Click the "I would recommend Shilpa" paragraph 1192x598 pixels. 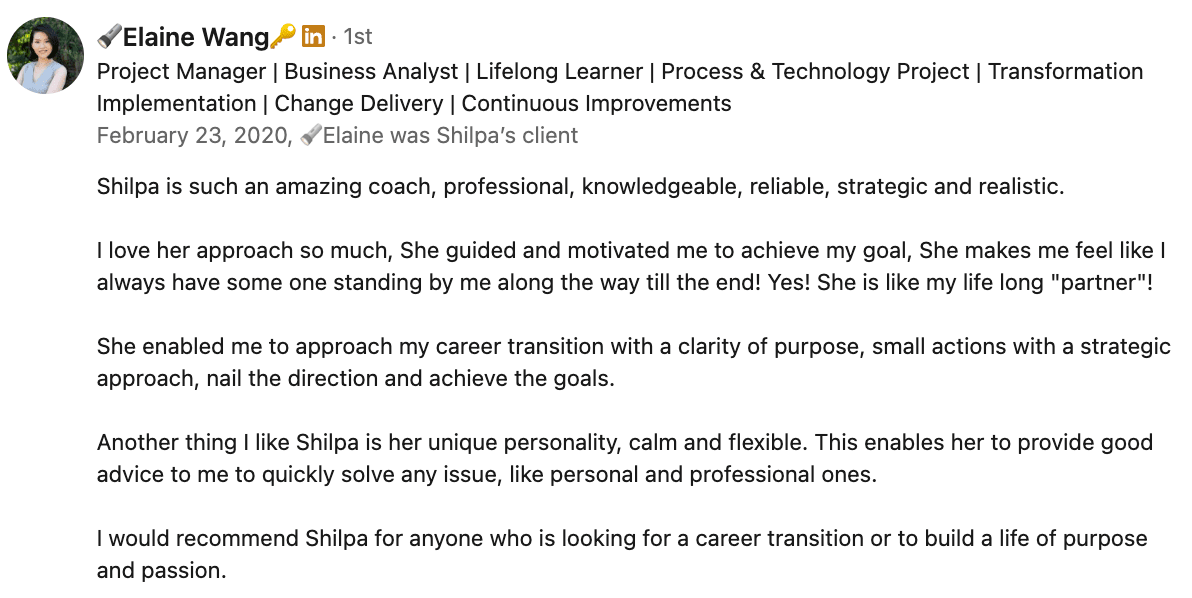click(620, 555)
